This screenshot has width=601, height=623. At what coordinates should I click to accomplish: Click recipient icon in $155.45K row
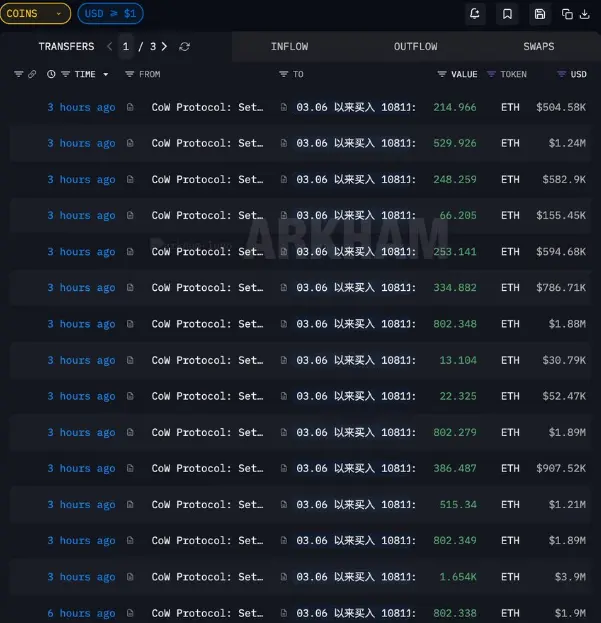284,215
